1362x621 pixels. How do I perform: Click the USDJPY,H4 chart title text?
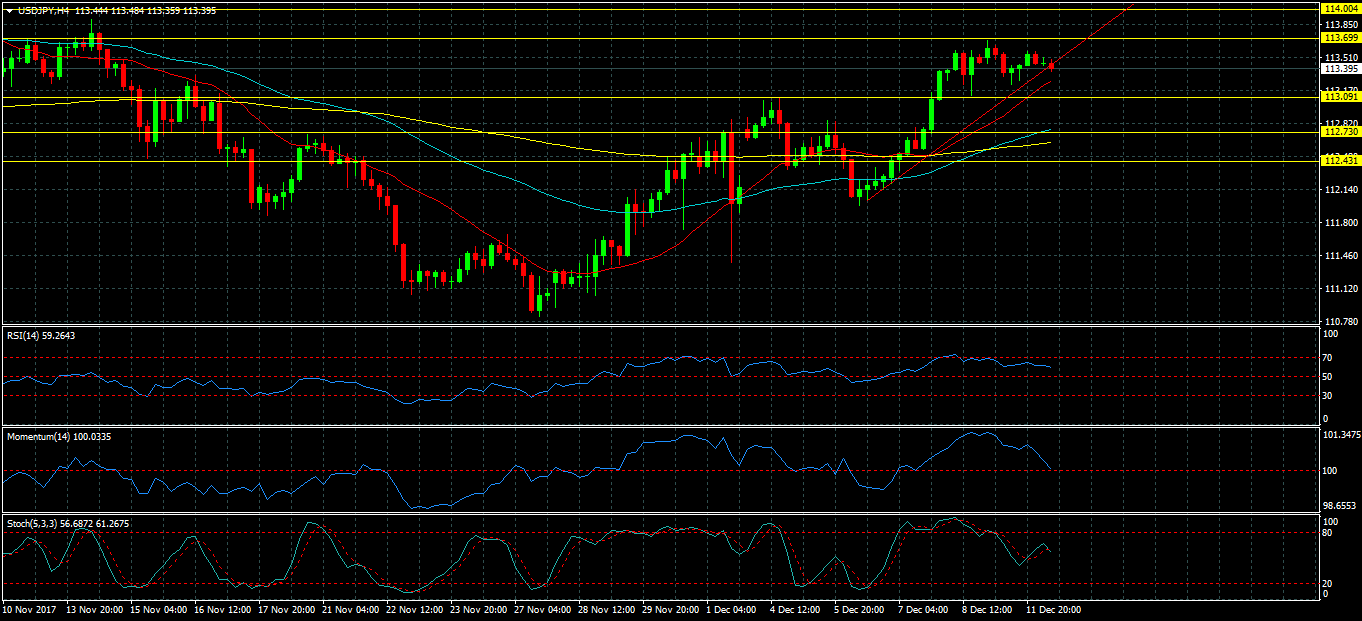tap(44, 9)
